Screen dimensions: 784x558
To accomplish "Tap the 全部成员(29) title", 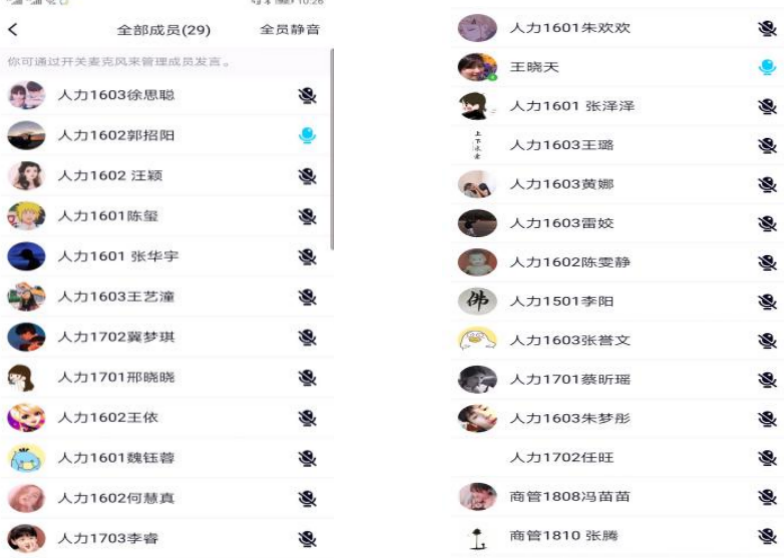I will (x=164, y=30).
